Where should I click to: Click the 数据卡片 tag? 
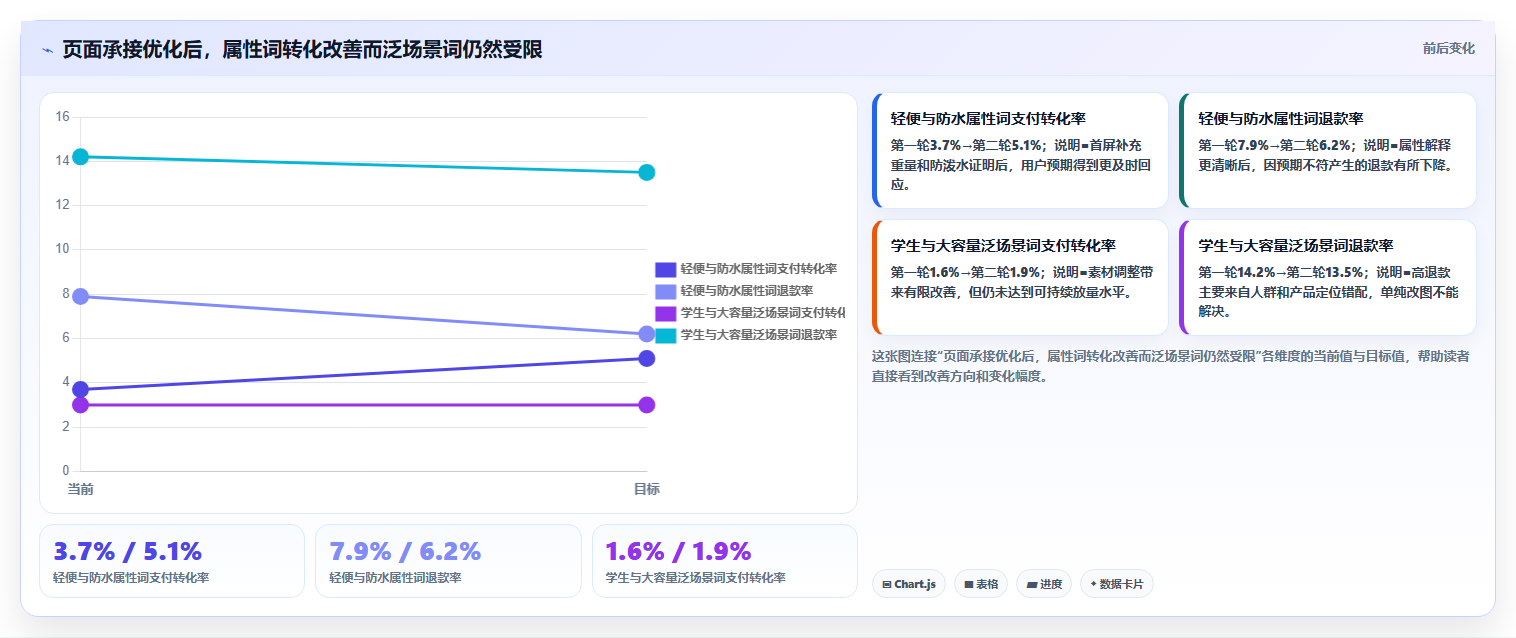coord(1116,584)
